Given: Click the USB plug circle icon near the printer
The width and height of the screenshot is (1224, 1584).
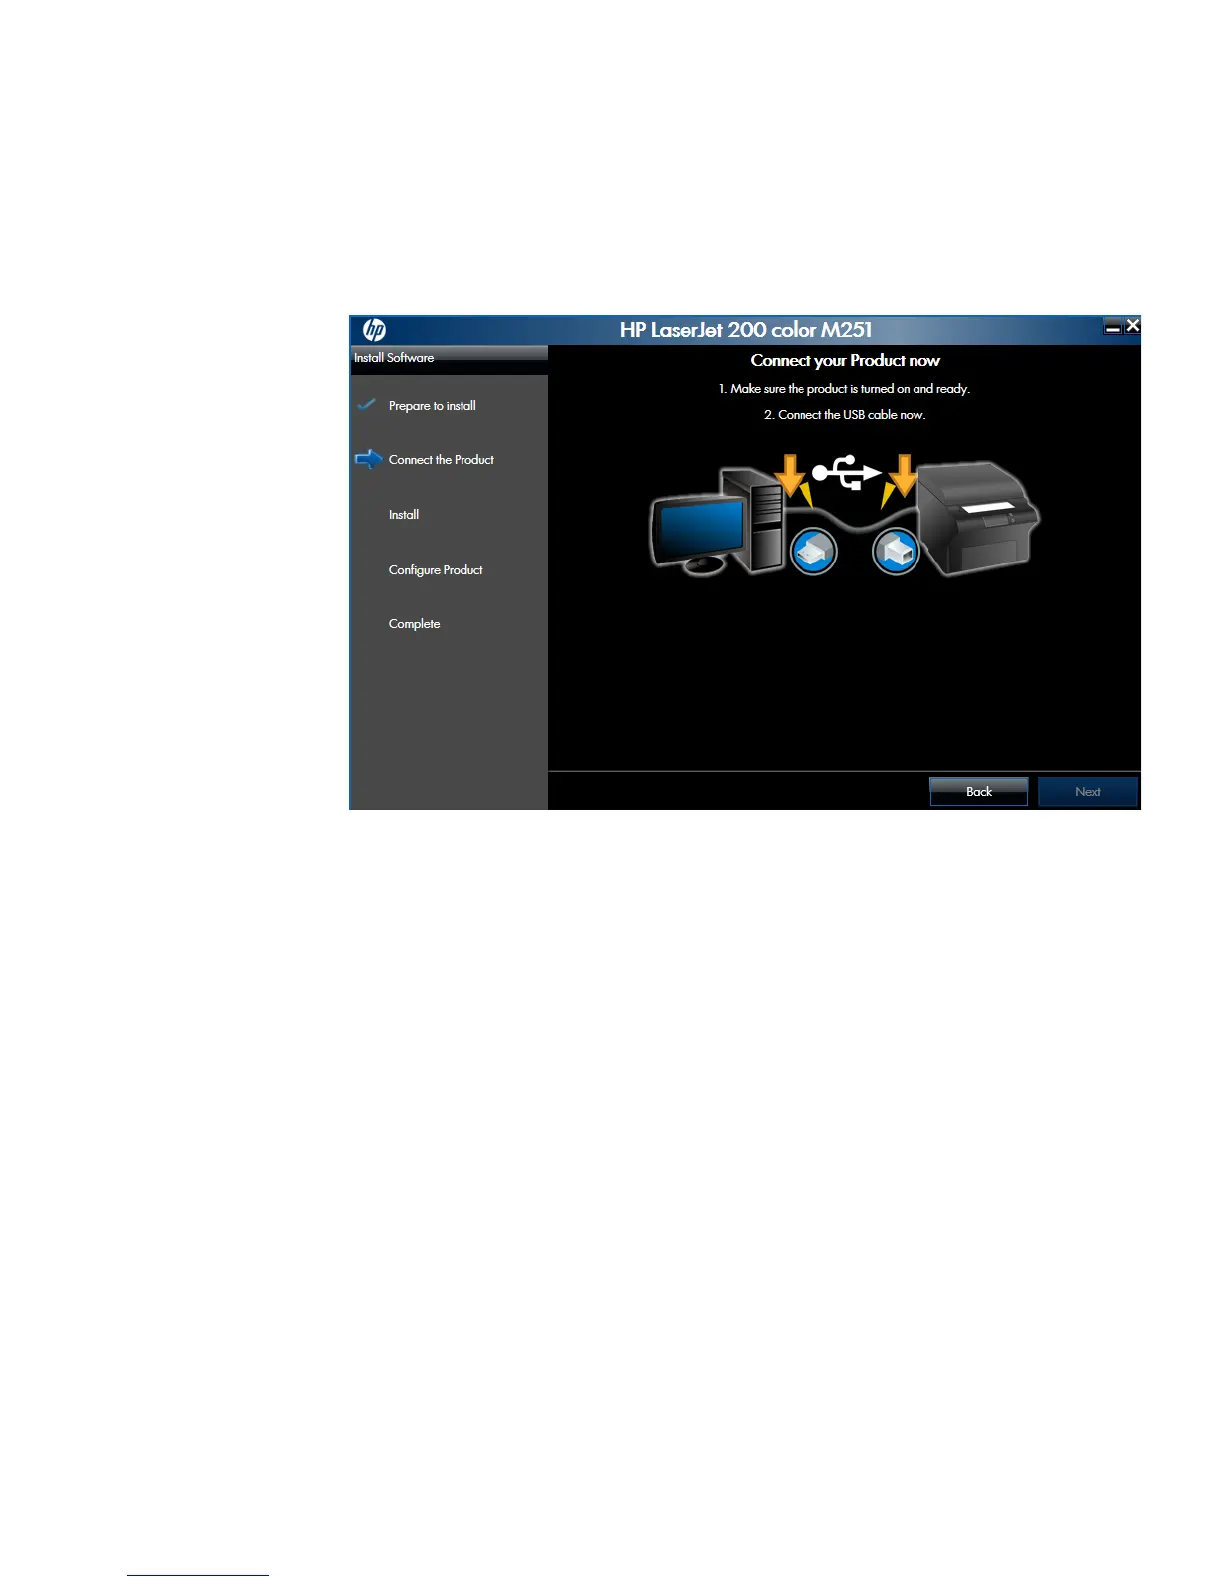Looking at the screenshot, I should coord(895,551).
